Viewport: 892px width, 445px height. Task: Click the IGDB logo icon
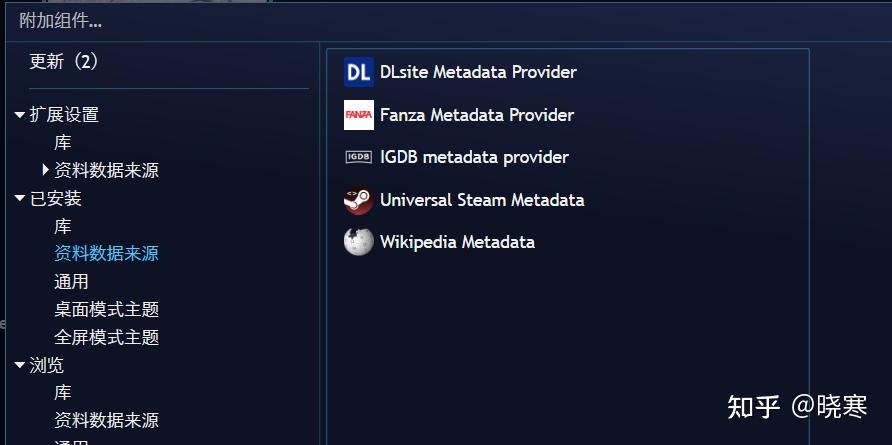(x=358, y=157)
